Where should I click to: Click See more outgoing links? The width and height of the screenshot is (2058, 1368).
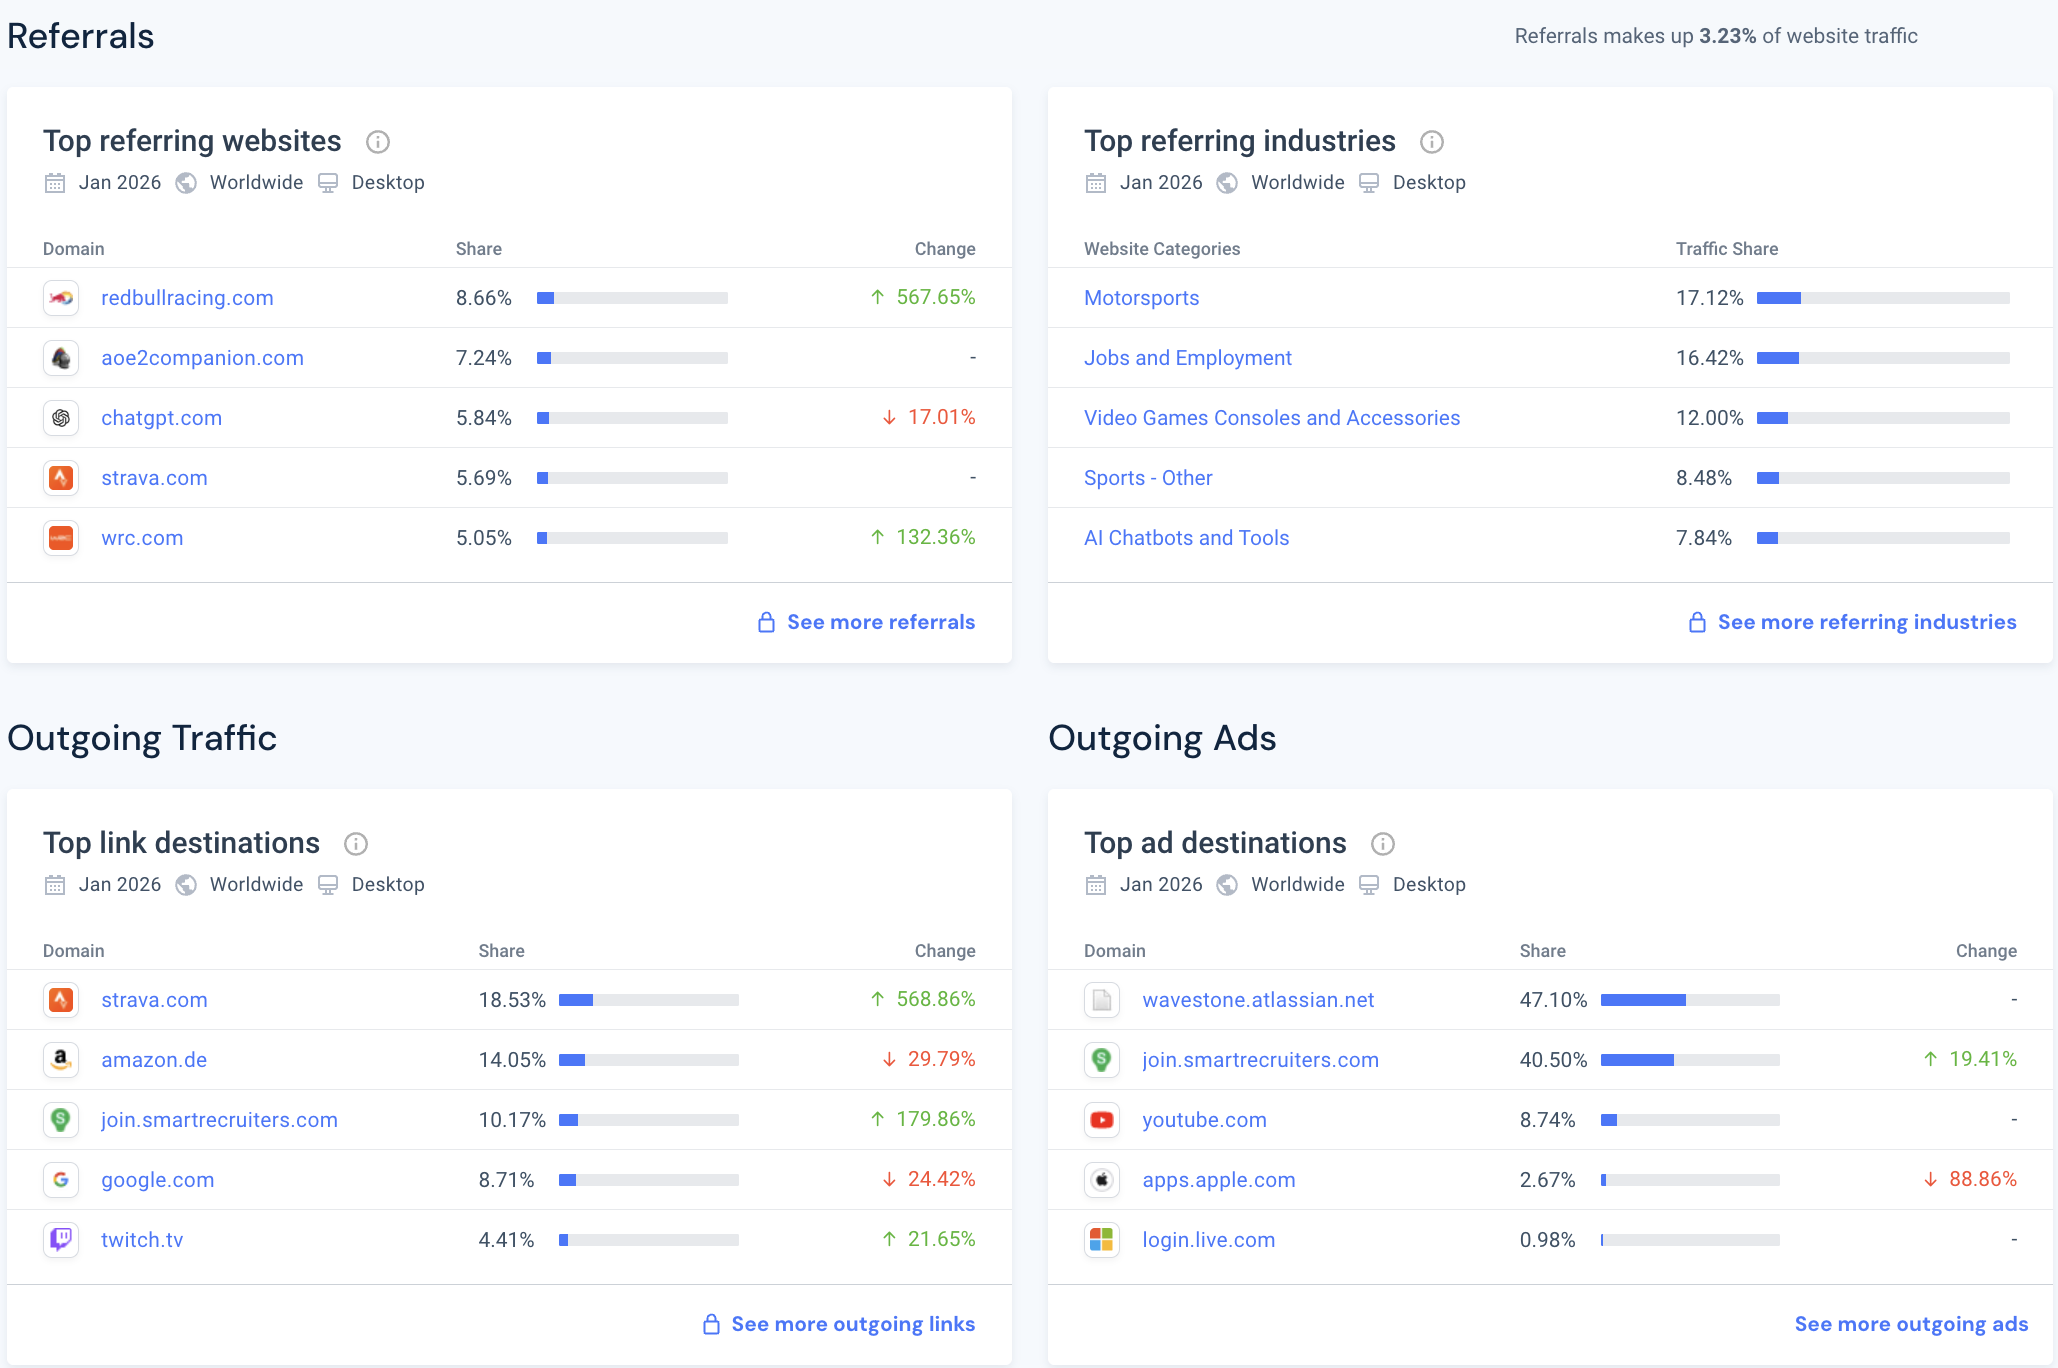(x=852, y=1324)
